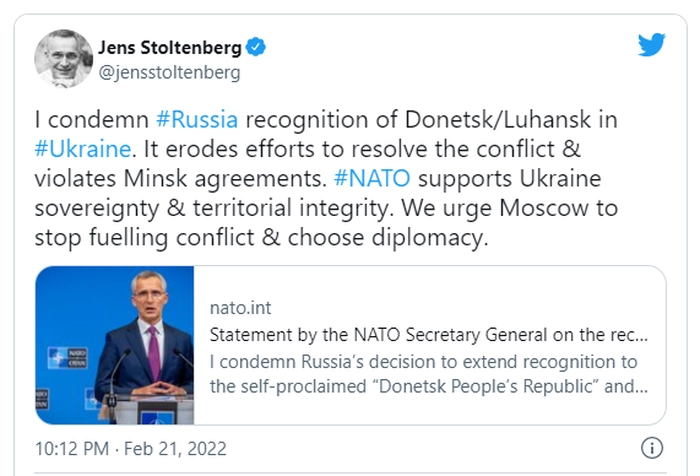Viewport: 700px width, 476px height.
Task: Open the @jensstoltenberg handle
Action: 169,72
